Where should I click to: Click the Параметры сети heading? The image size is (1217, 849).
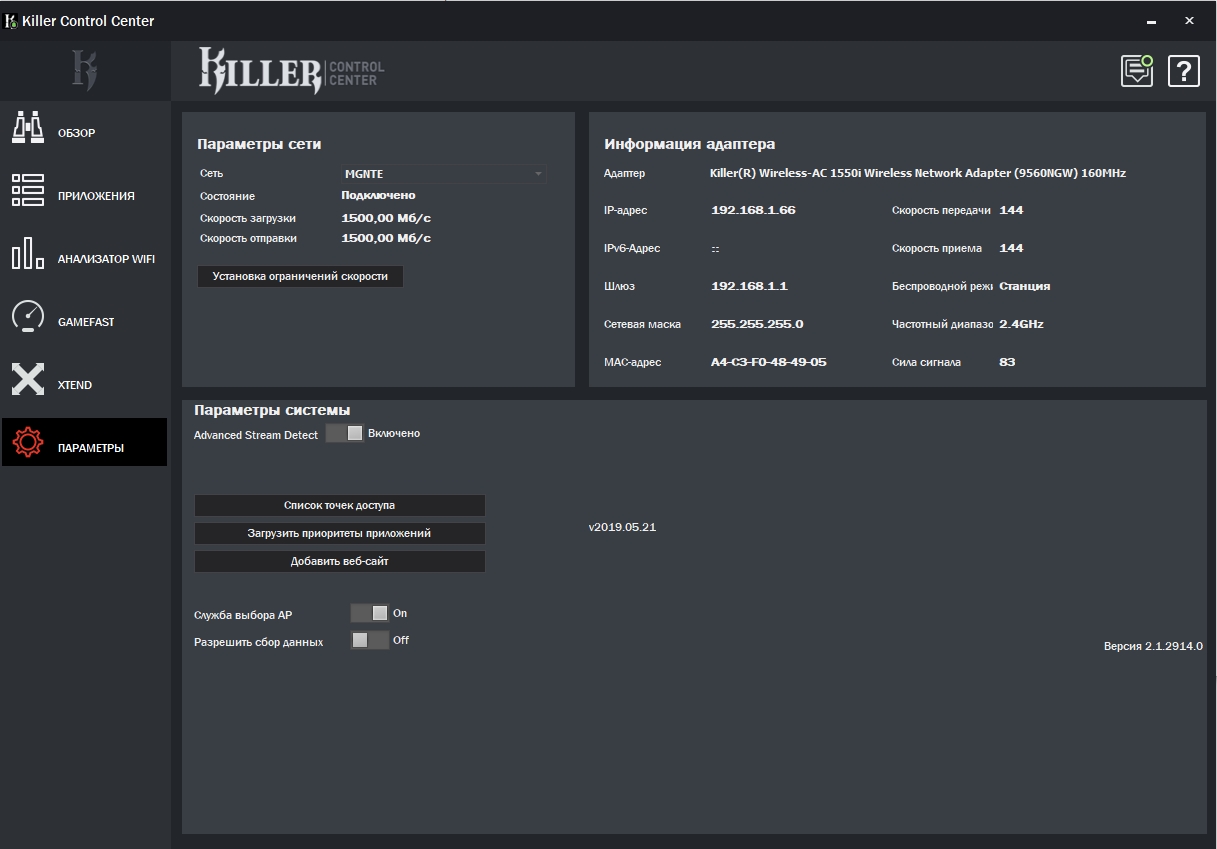(x=259, y=144)
